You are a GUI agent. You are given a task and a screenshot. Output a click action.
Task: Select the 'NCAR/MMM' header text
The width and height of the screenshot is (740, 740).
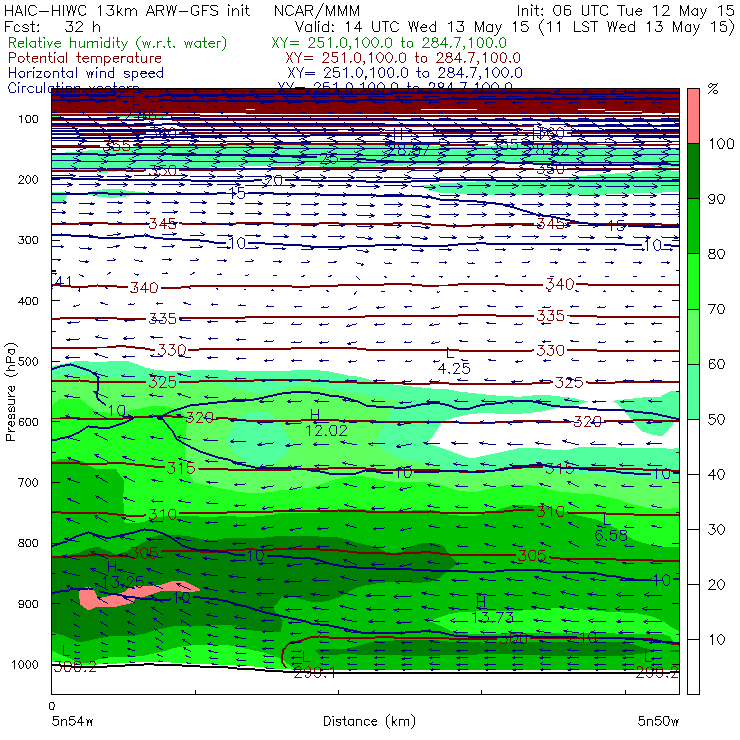coord(317,10)
